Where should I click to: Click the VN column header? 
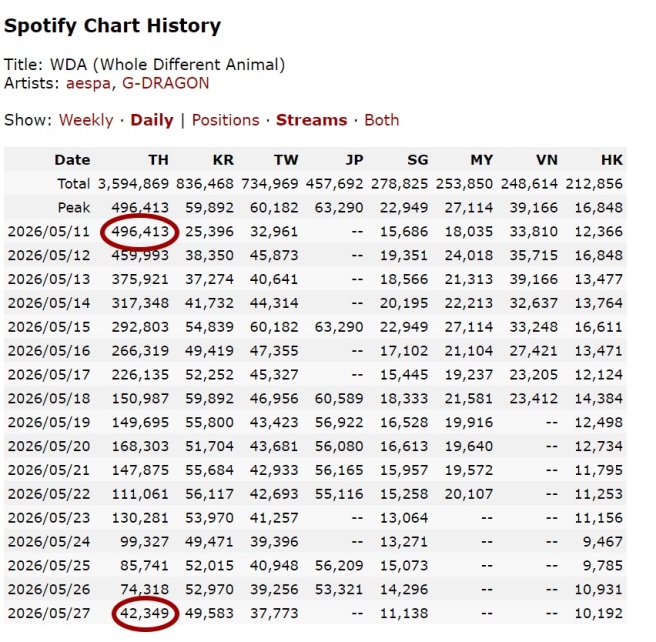[x=547, y=160]
